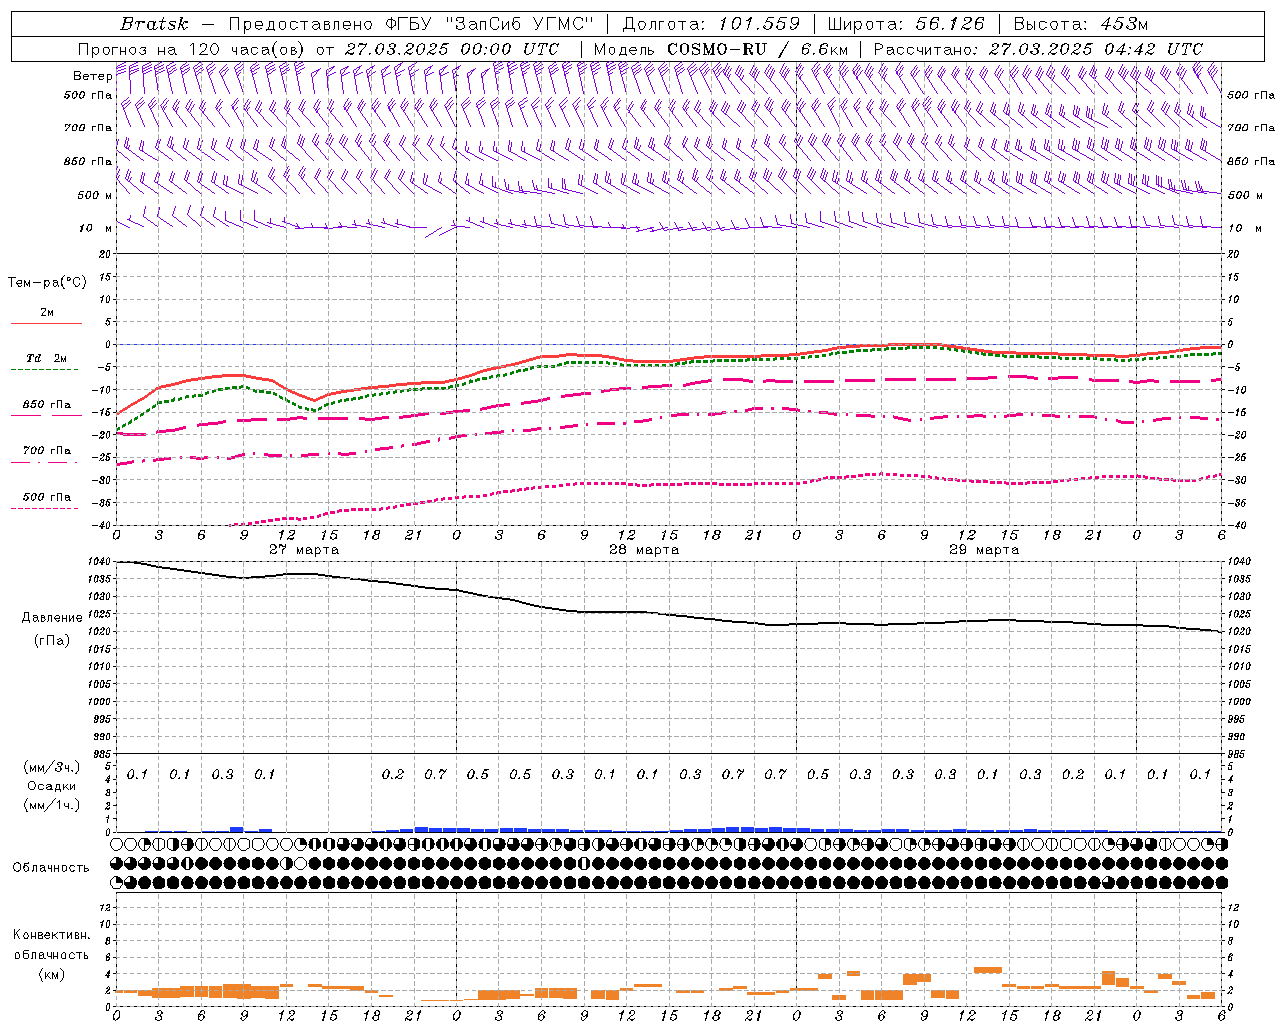Select the "(мм/1ч.)" hourly precipitation unit label
The width and height of the screenshot is (1280, 1024).
pyautogui.click(x=52, y=805)
